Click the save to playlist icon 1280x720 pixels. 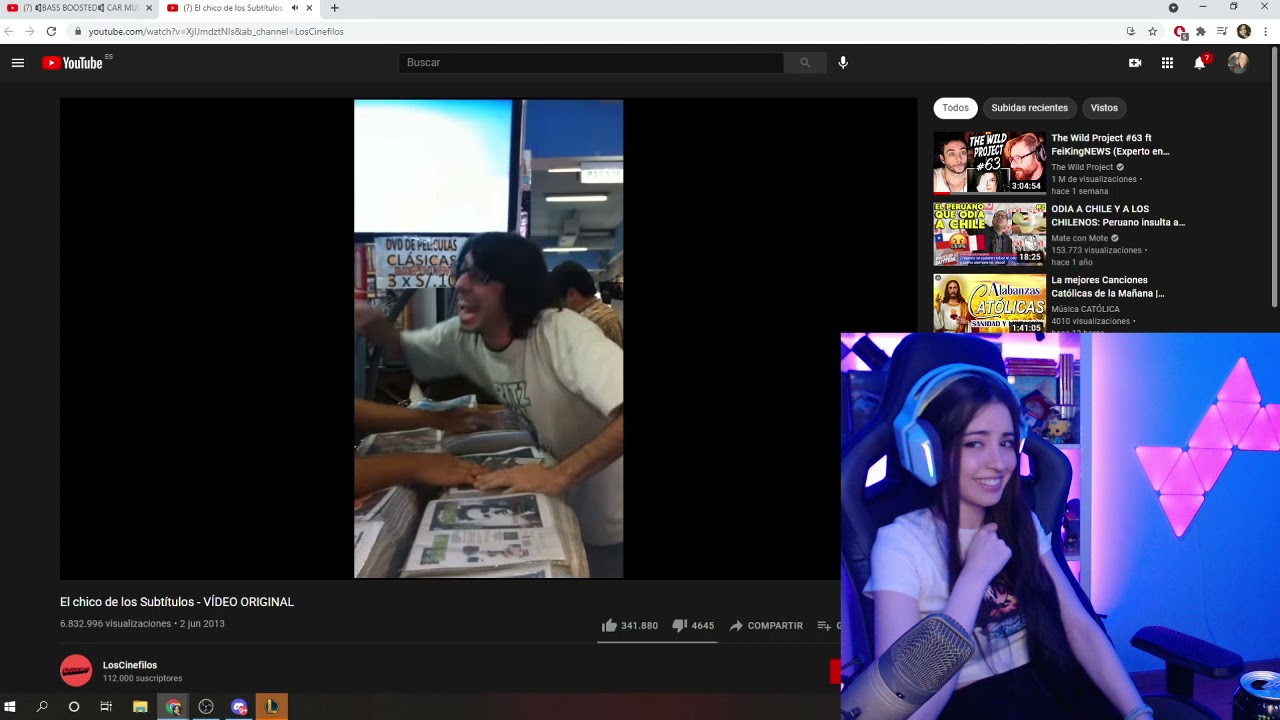tap(824, 626)
